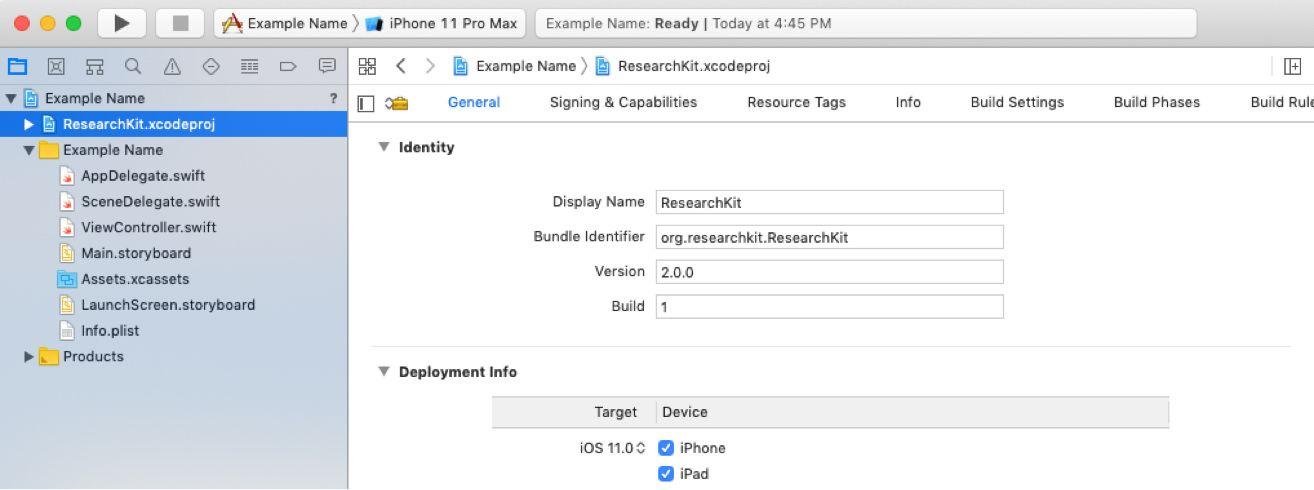The image size is (1314, 490).
Task: Switch to the General tab
Action: coord(474,102)
